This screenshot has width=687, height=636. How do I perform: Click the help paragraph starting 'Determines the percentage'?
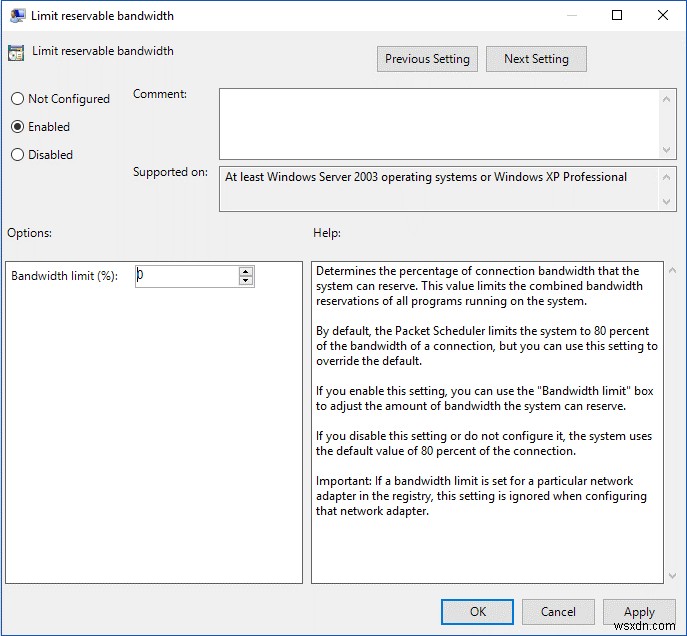pyautogui.click(x=479, y=286)
